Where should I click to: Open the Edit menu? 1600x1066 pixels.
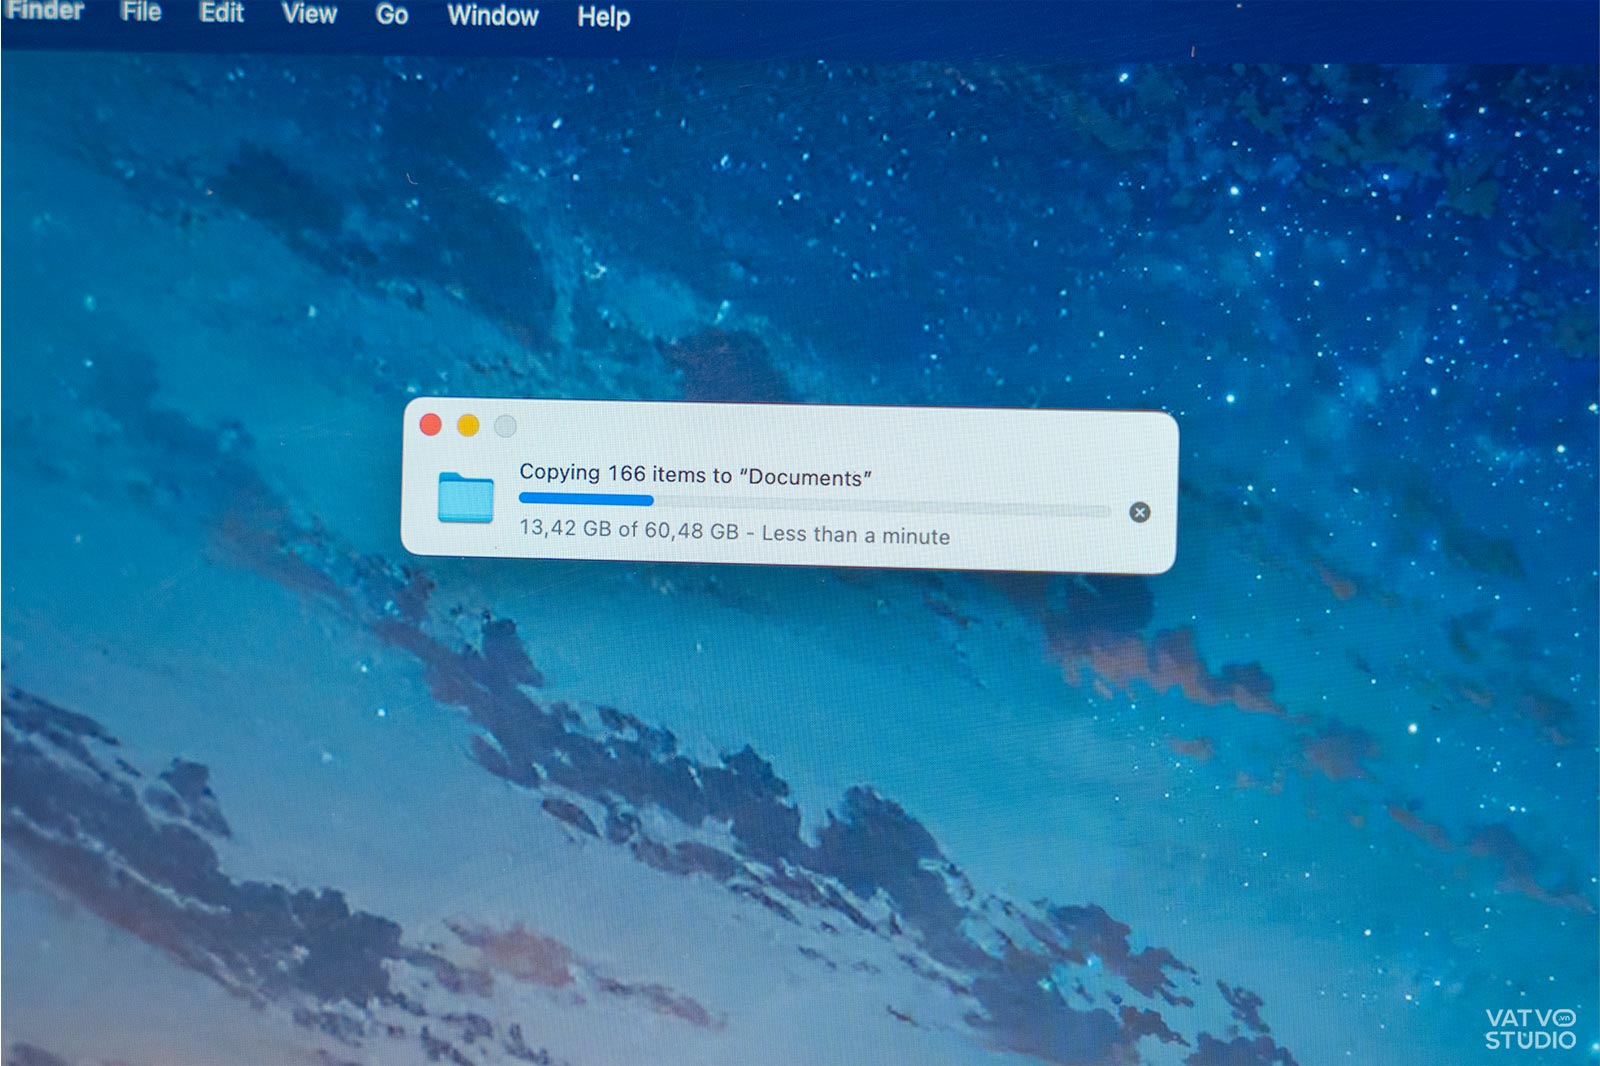point(221,13)
